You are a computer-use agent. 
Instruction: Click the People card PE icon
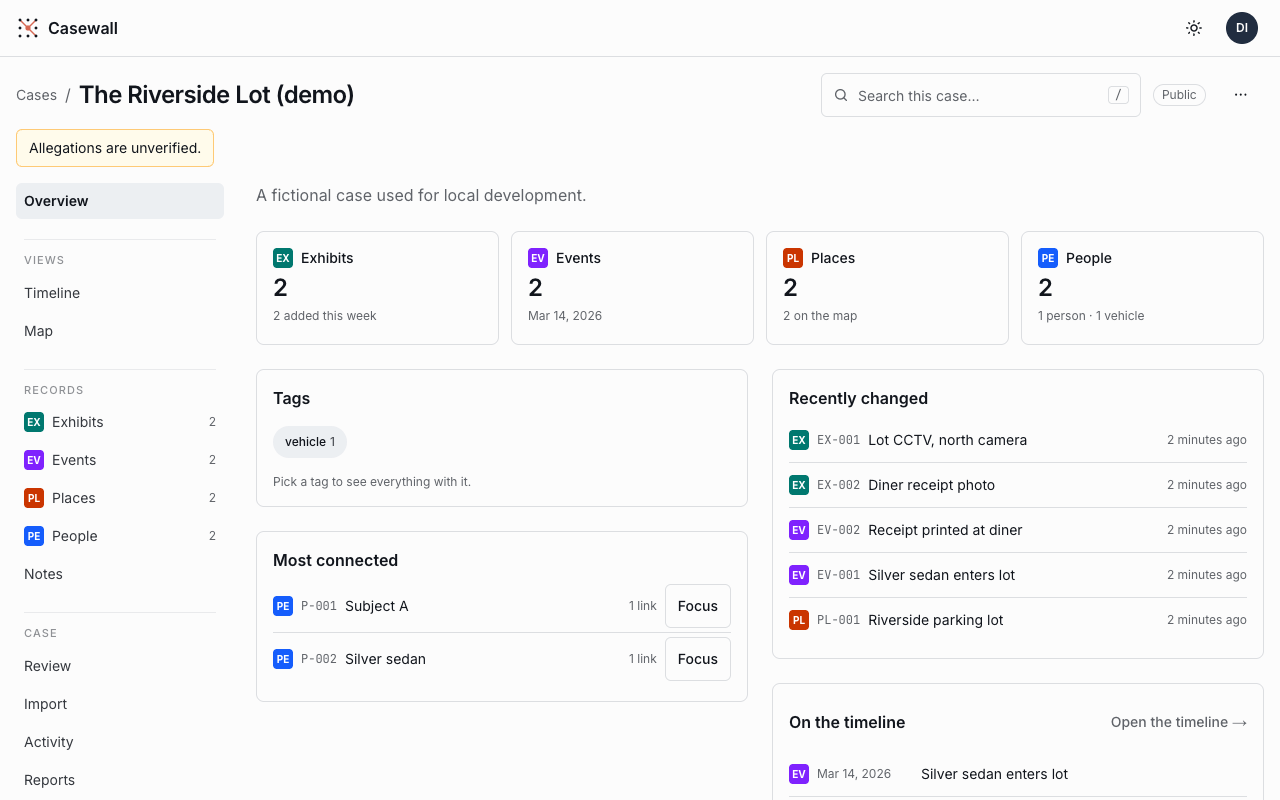point(1048,258)
